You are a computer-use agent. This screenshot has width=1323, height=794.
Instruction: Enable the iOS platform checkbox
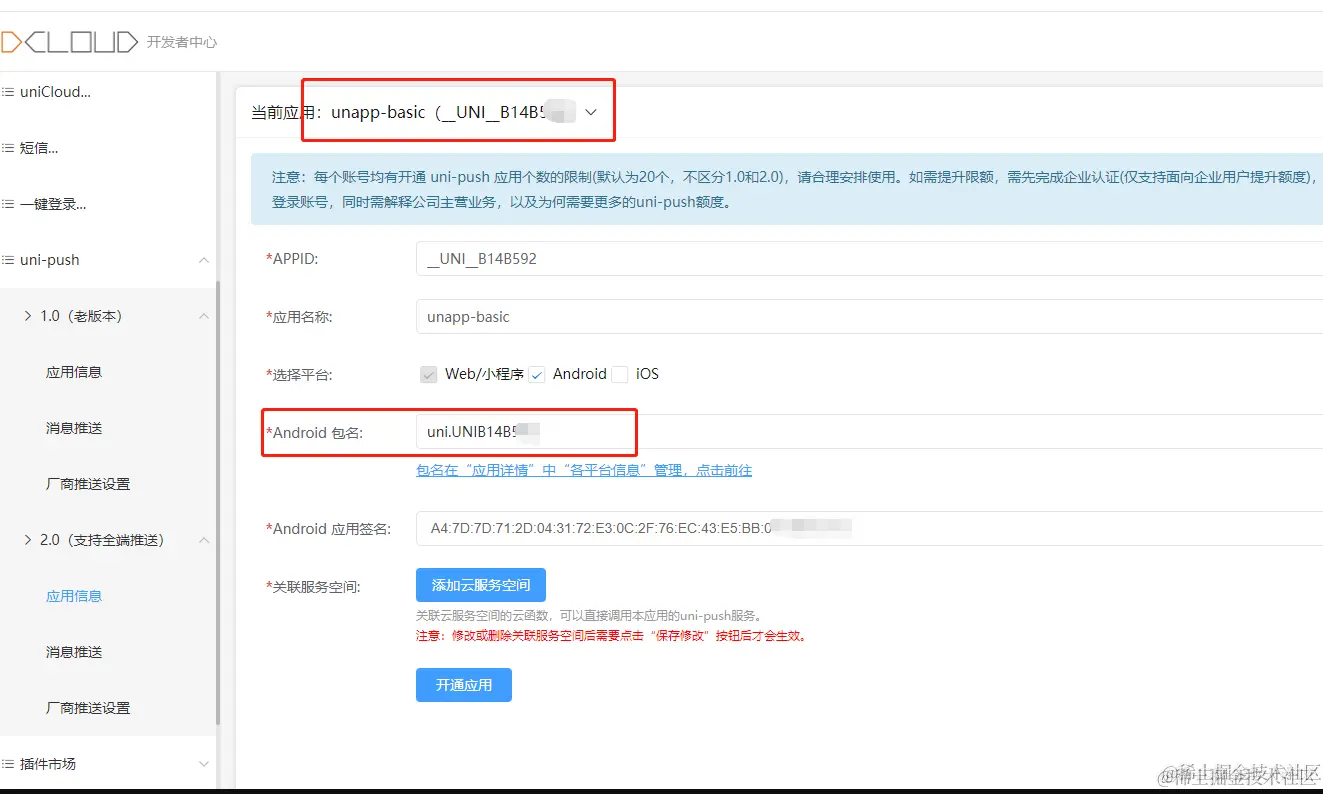(620, 375)
